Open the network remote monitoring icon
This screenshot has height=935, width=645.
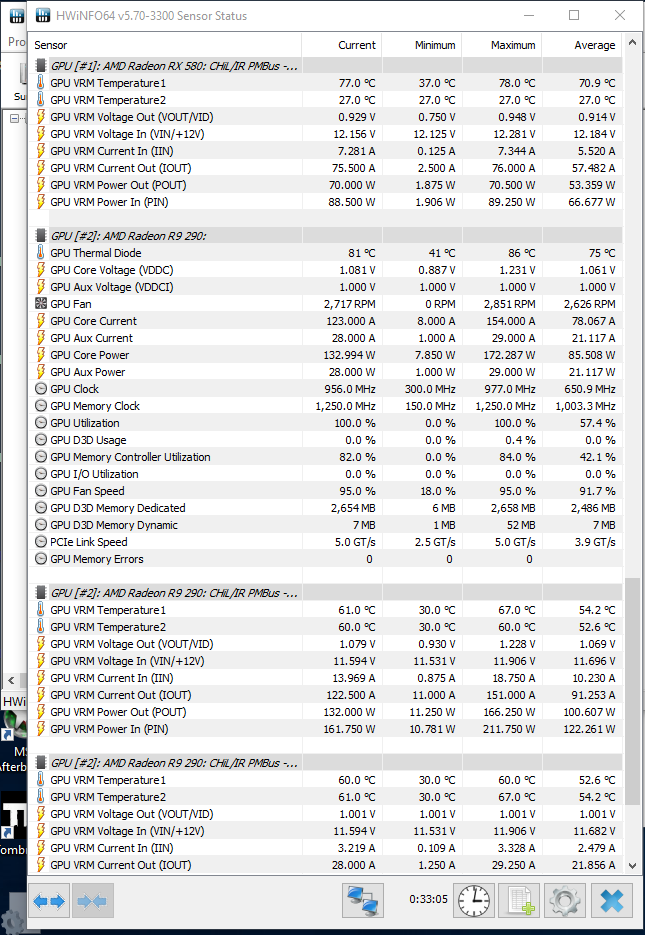(x=362, y=900)
